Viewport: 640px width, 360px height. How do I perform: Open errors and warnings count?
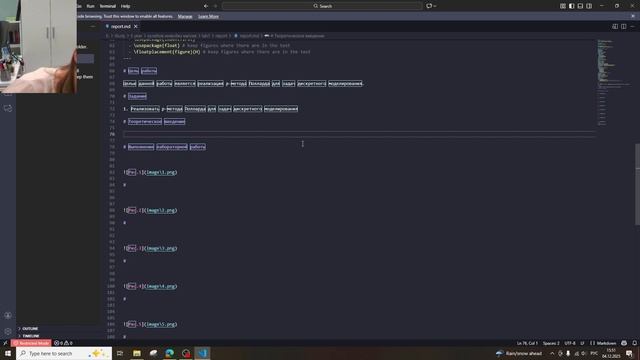pos(63,343)
